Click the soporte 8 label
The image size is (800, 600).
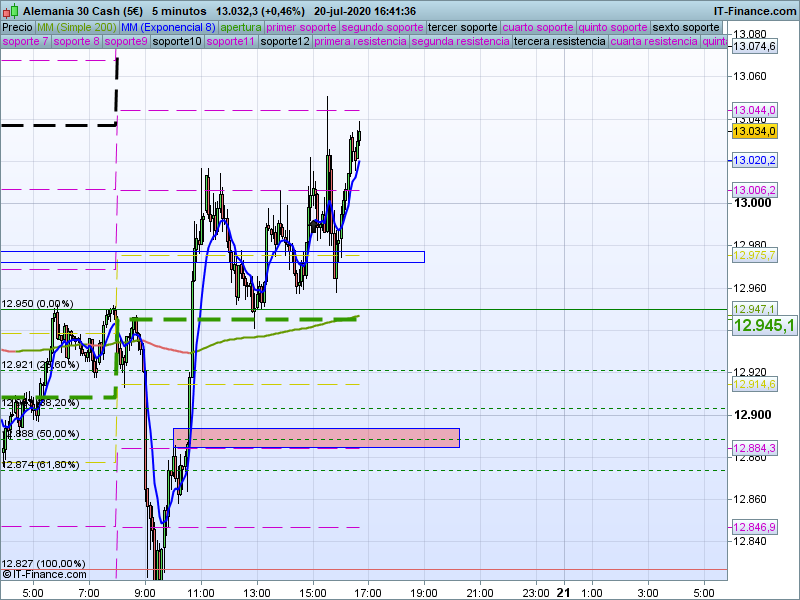77,41
